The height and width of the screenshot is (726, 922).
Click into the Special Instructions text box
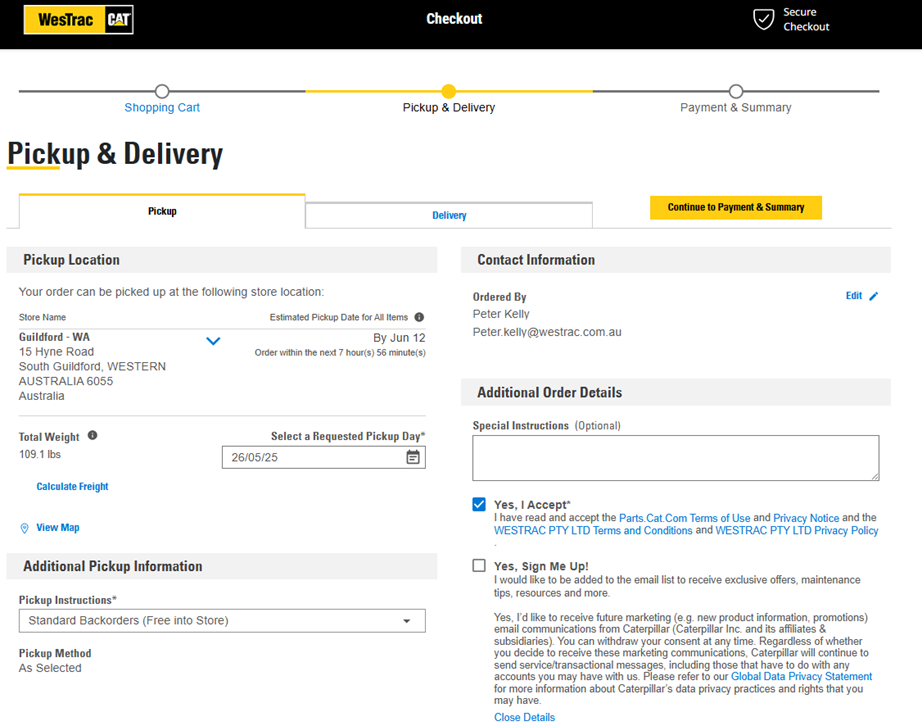[x=676, y=458]
